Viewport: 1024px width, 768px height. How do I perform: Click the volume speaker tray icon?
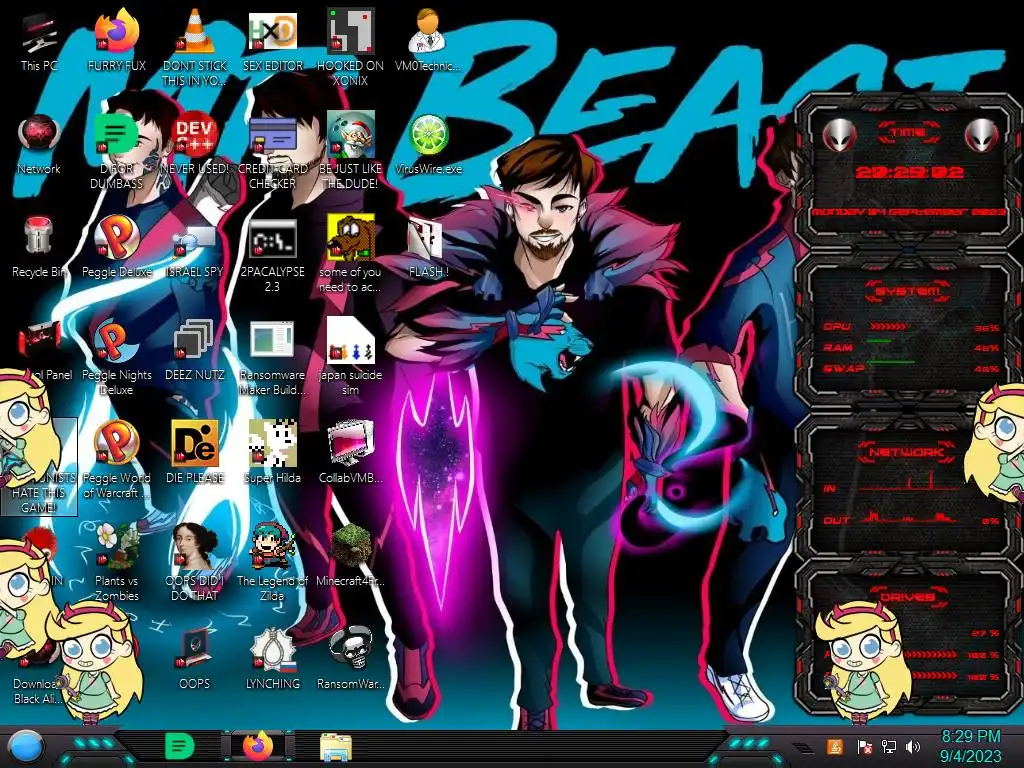coord(914,747)
